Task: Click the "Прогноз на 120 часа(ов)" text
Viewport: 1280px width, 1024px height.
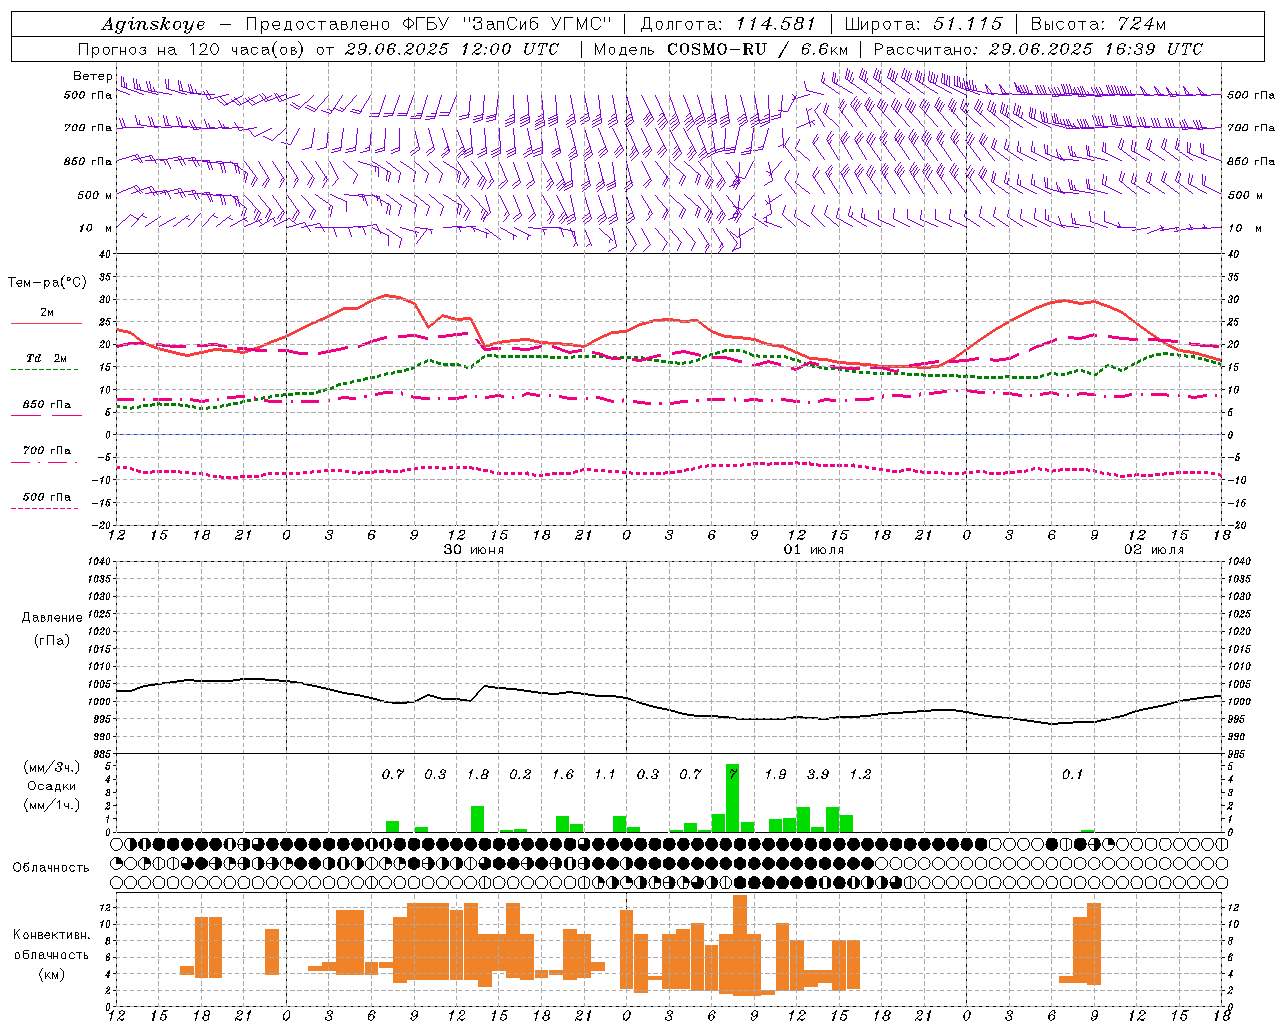Action: coord(190,49)
